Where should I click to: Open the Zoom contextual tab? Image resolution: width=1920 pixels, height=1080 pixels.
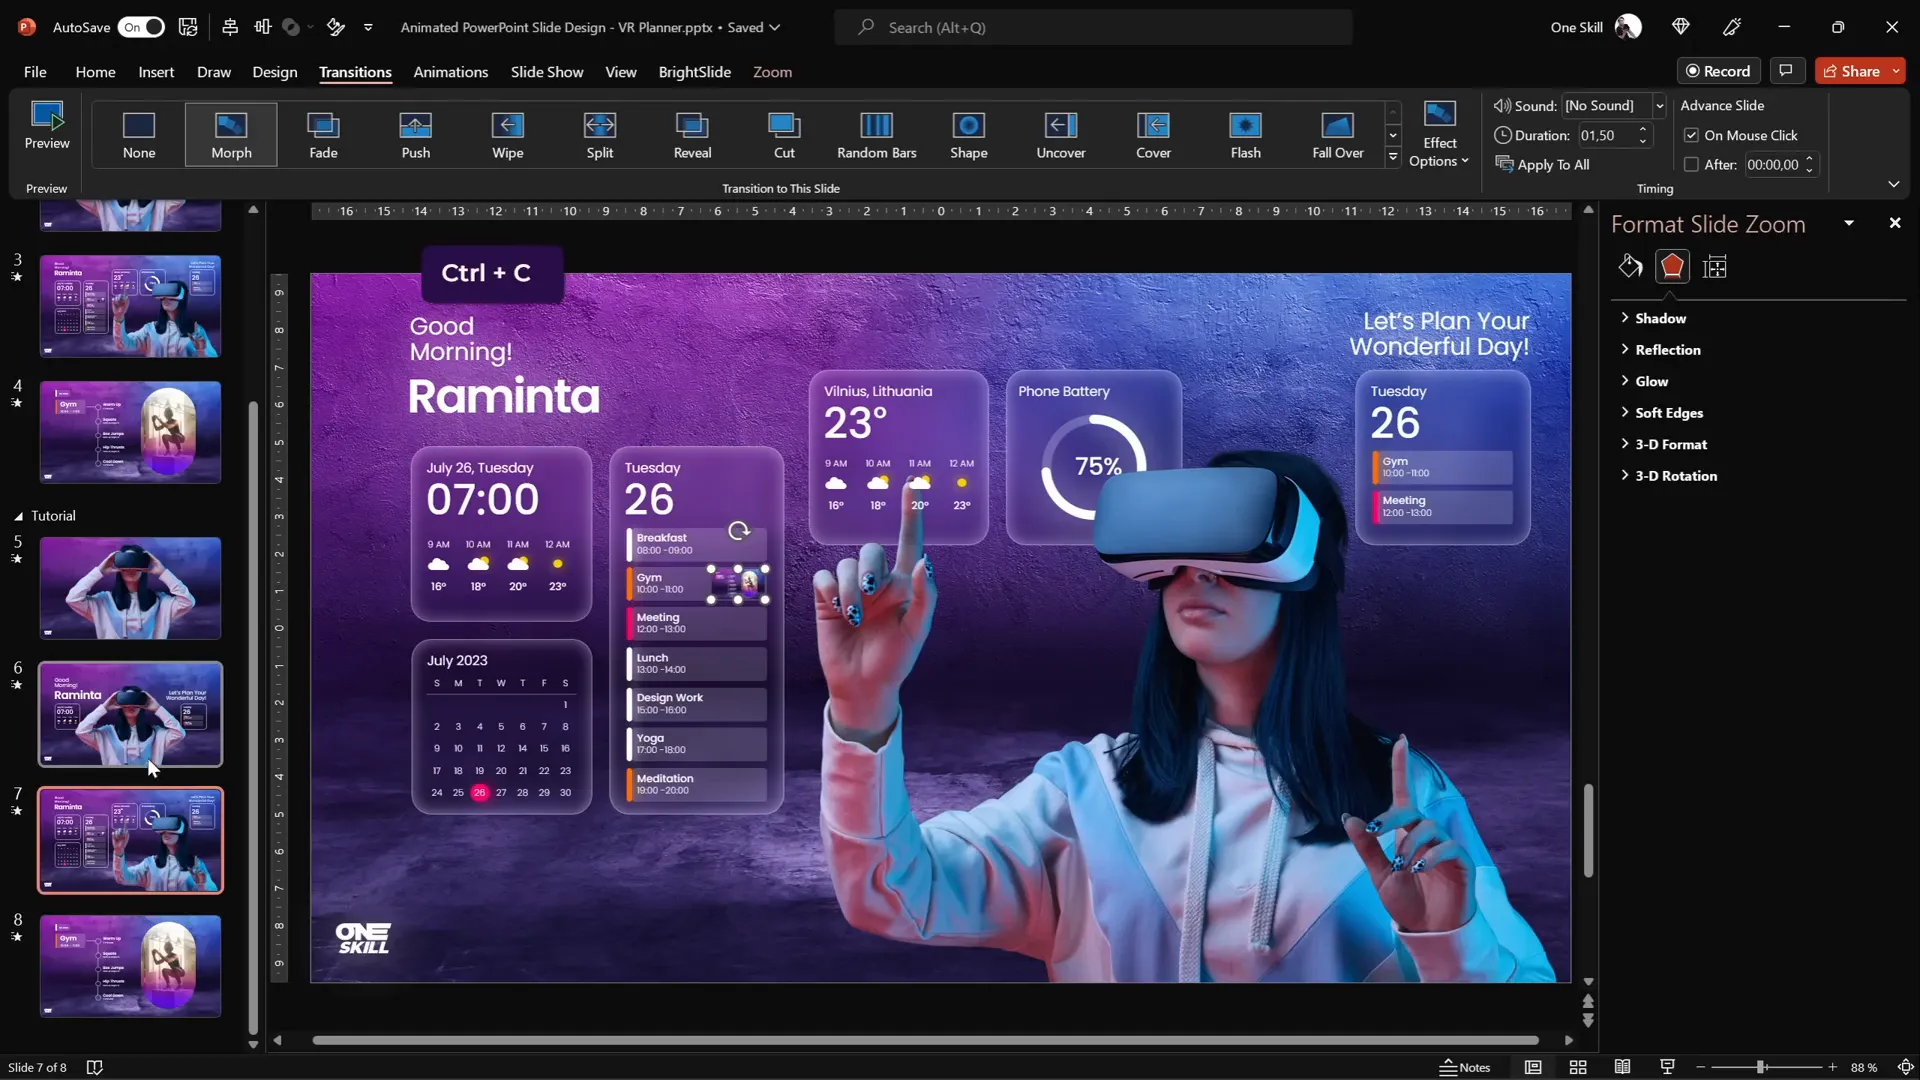click(x=772, y=72)
